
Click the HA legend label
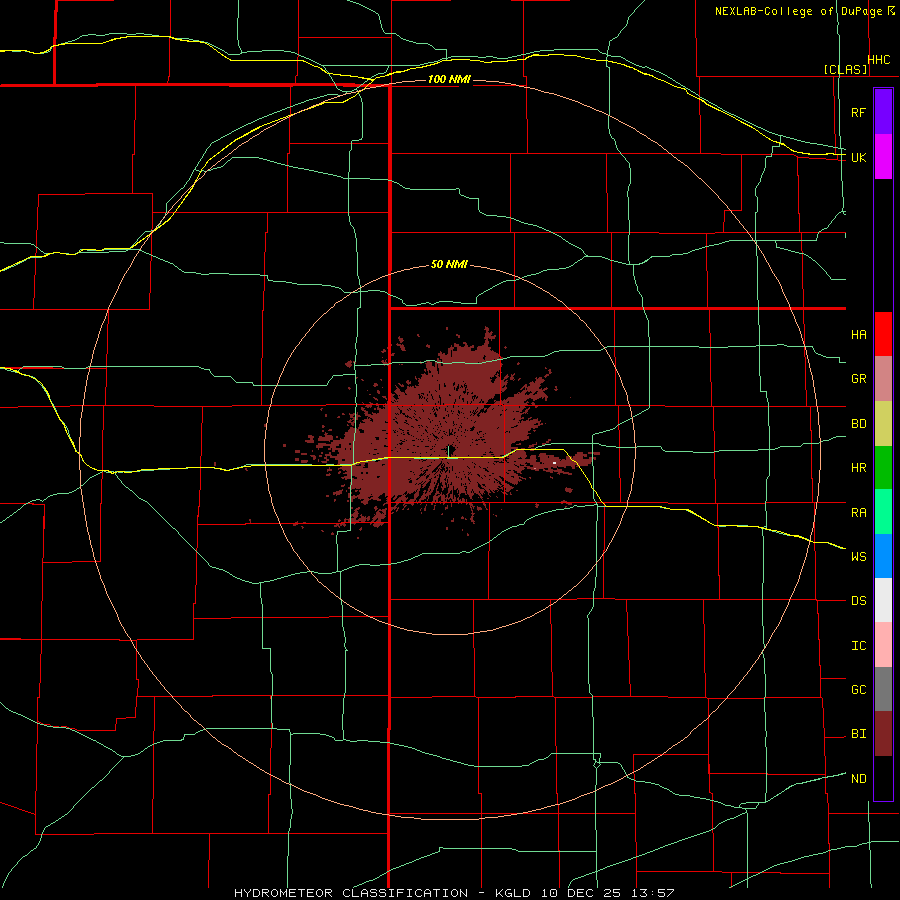point(858,335)
